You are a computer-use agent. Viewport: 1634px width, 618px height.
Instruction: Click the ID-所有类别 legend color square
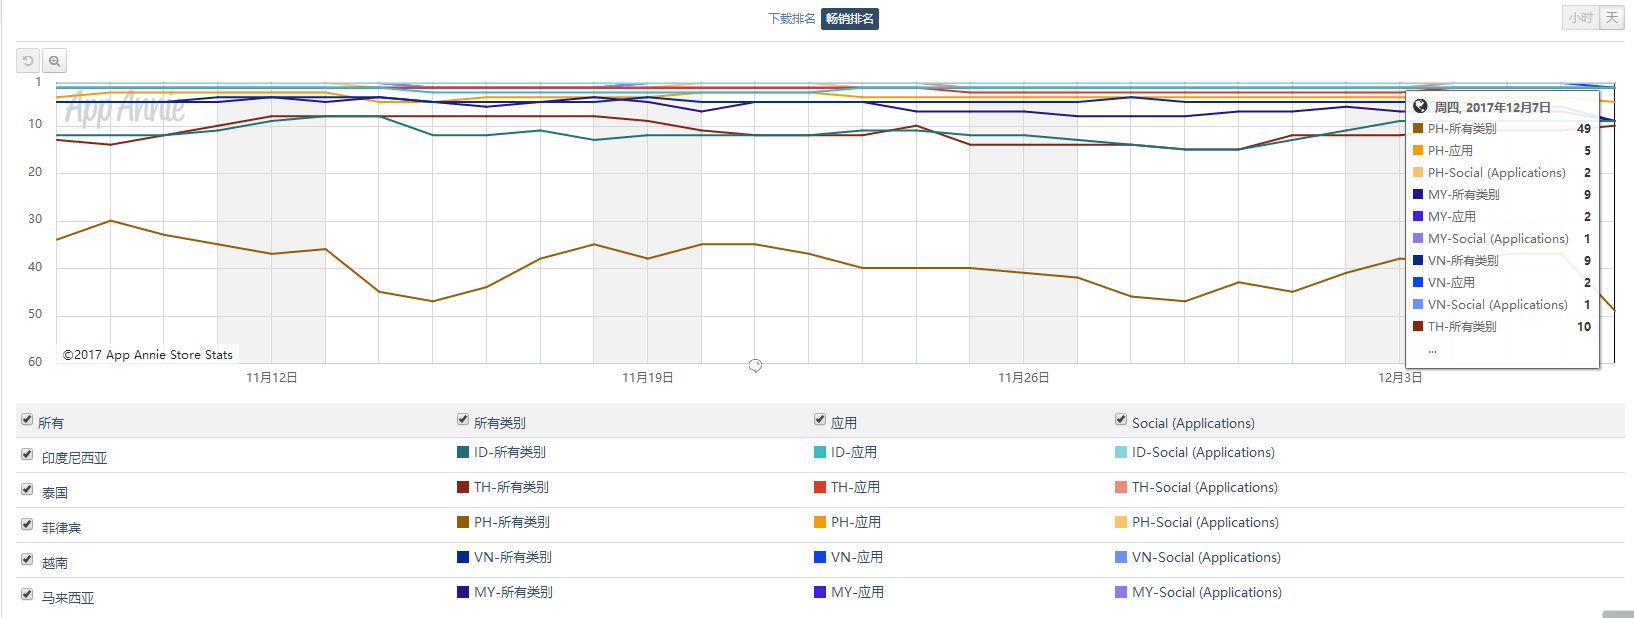[x=463, y=452]
